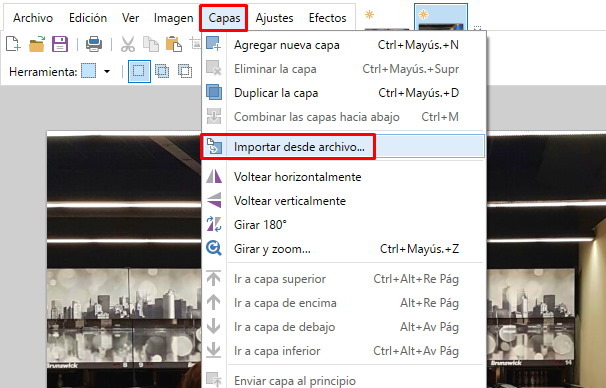Click the Paste clipboard icon
Image resolution: width=606 pixels, height=388 pixels.
pos(174,44)
